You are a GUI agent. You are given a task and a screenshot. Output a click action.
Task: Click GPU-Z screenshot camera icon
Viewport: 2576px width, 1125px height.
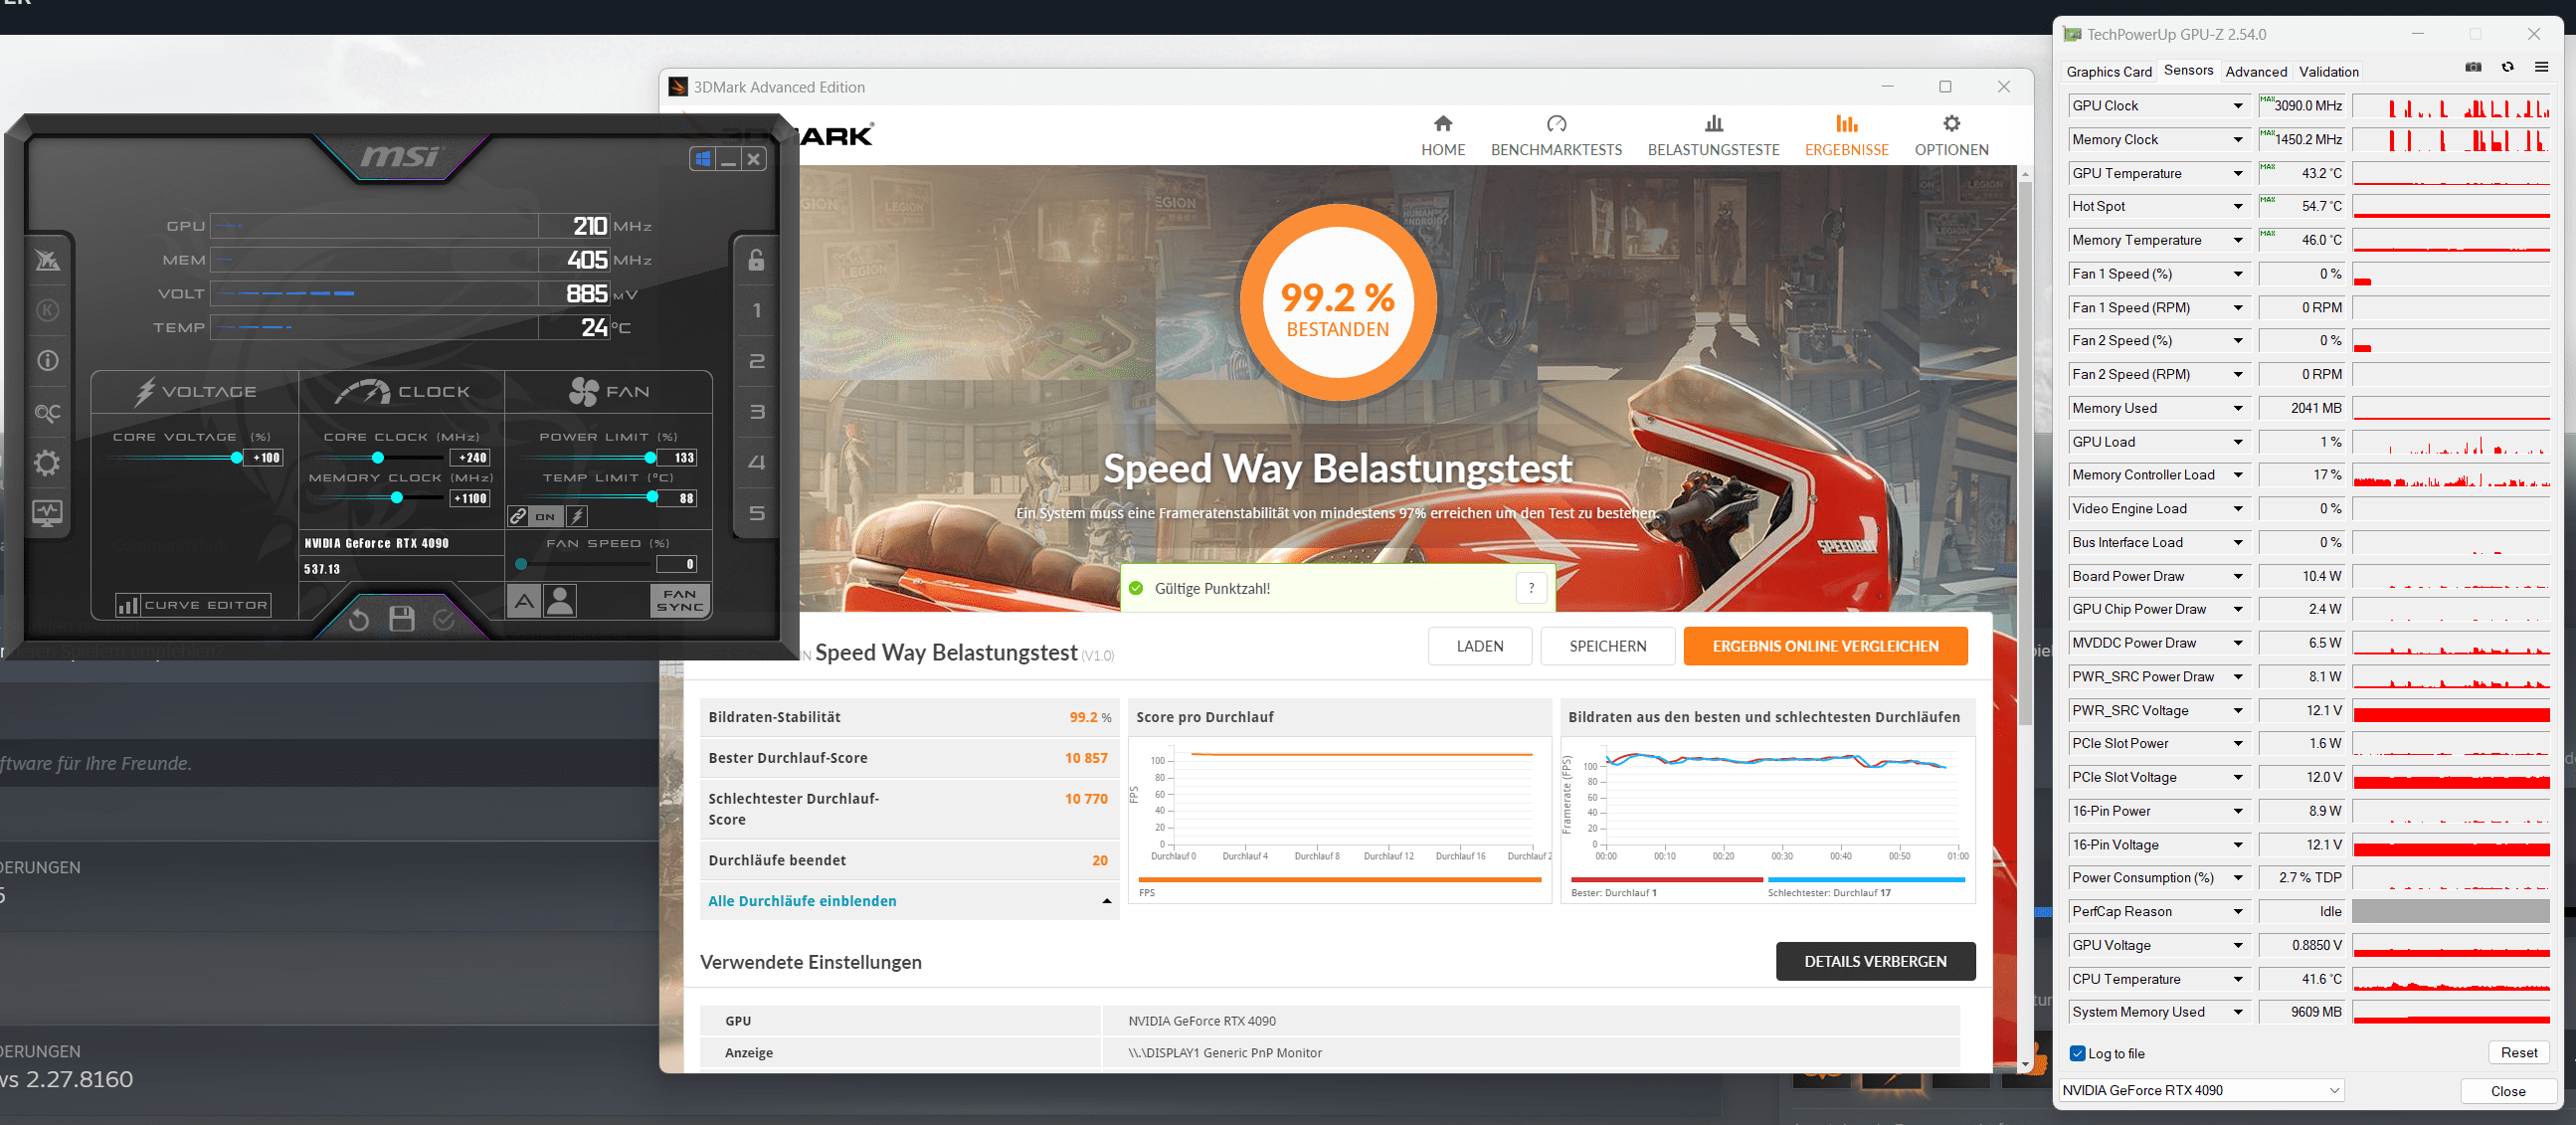[x=2473, y=67]
